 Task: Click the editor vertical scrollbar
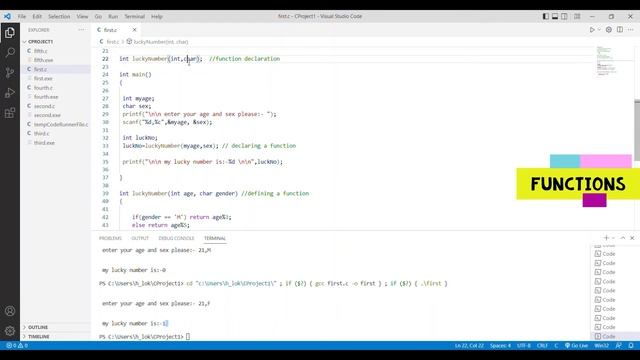click(x=637, y=130)
